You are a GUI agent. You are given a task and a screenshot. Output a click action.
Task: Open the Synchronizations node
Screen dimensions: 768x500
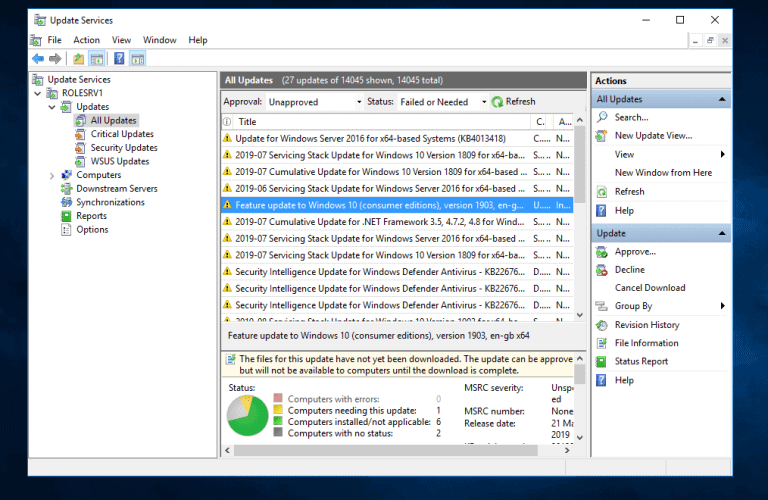pyautogui.click(x=110, y=202)
